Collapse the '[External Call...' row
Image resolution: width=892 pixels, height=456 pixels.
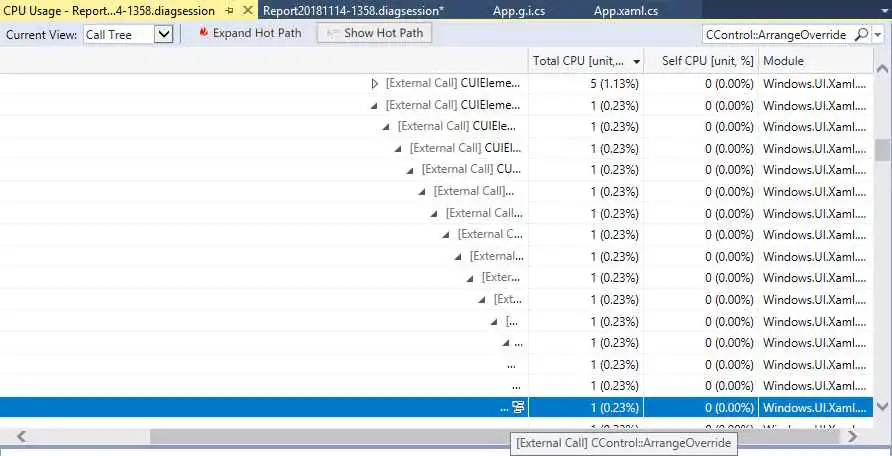coord(433,214)
